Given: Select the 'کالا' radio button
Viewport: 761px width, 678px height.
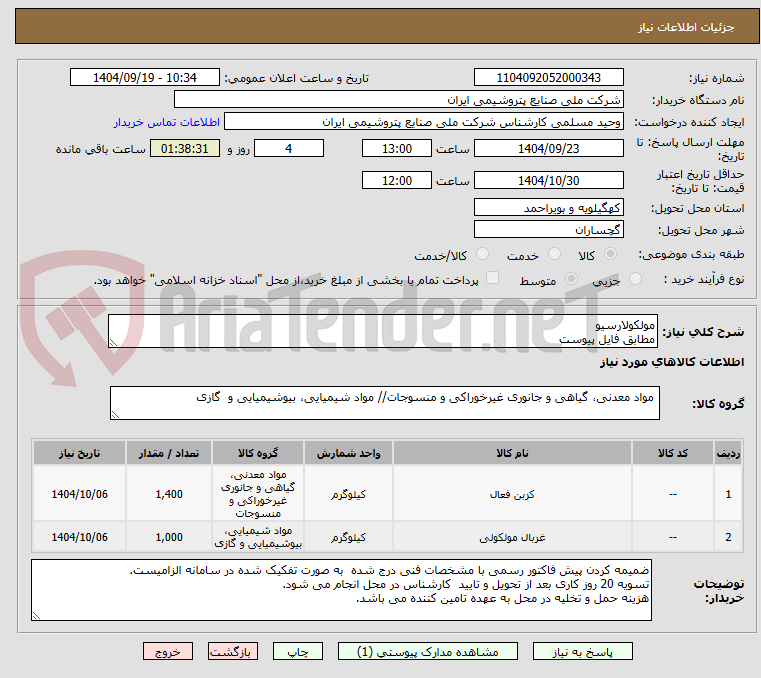Looking at the screenshot, I should [x=610, y=254].
